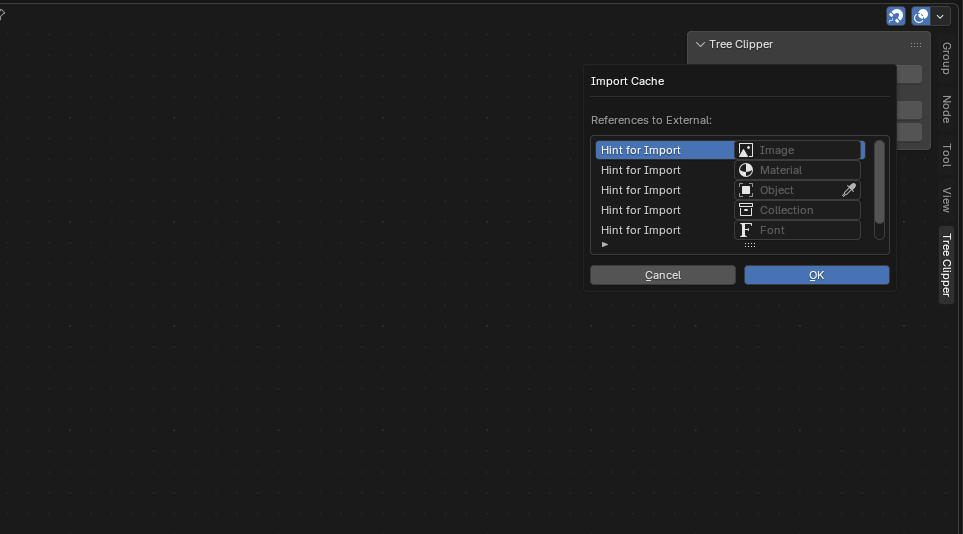Switch to the Tool sidebar tab

(946, 155)
